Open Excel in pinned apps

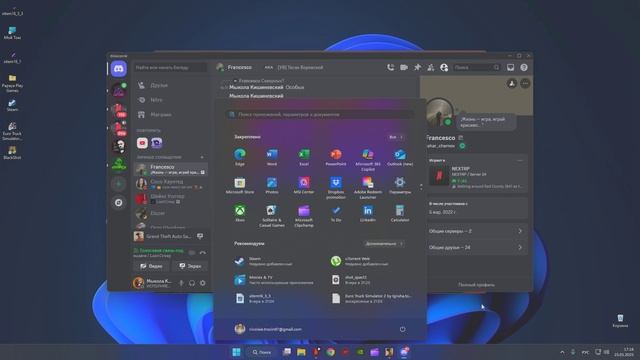[x=304, y=157]
